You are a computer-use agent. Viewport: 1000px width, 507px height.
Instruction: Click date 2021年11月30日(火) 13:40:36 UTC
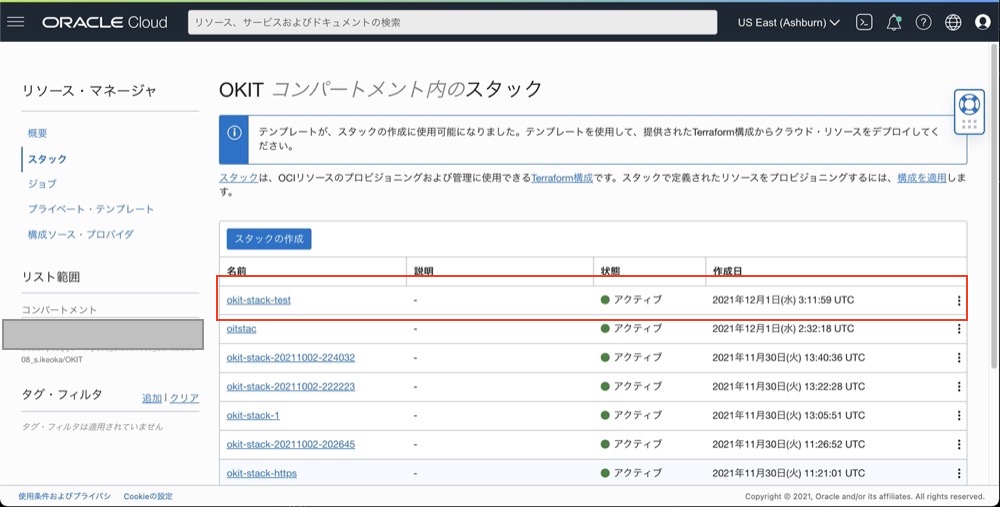click(789, 357)
